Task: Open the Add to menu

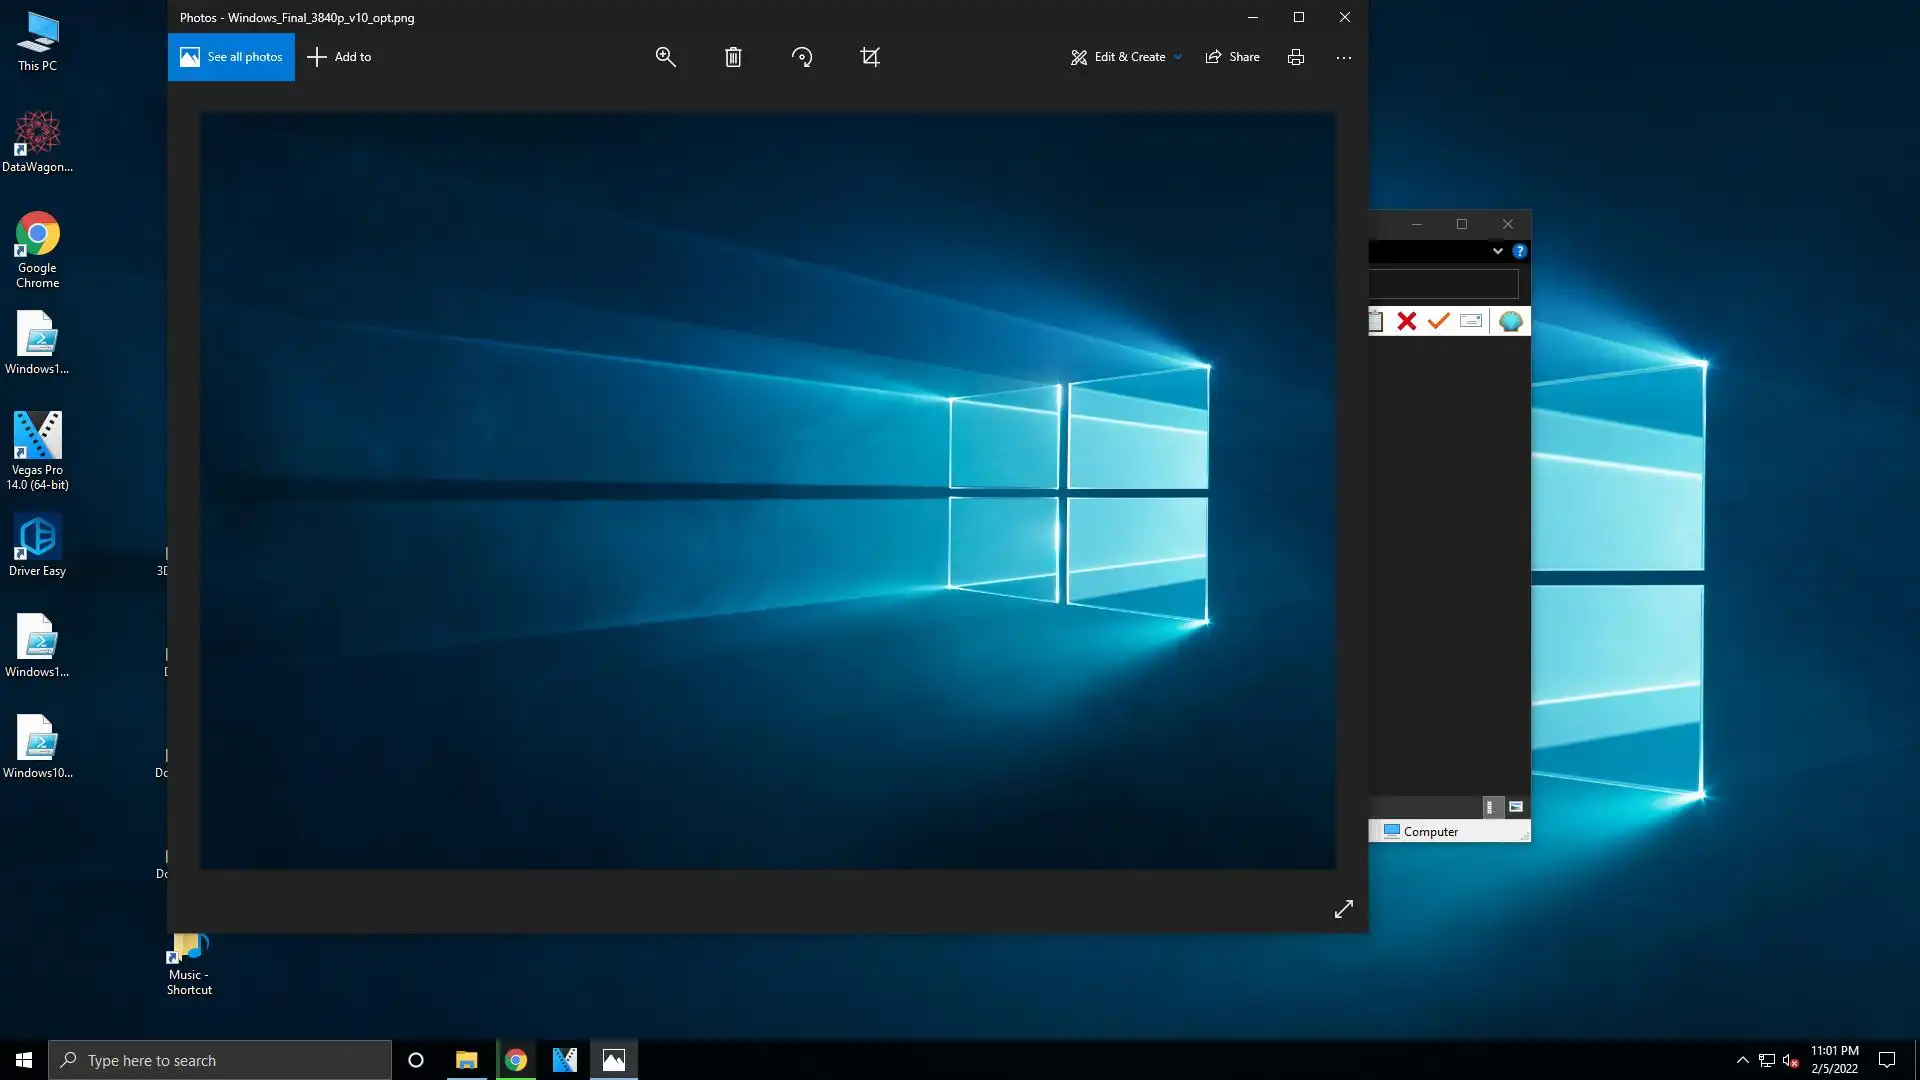Action: 339,57
